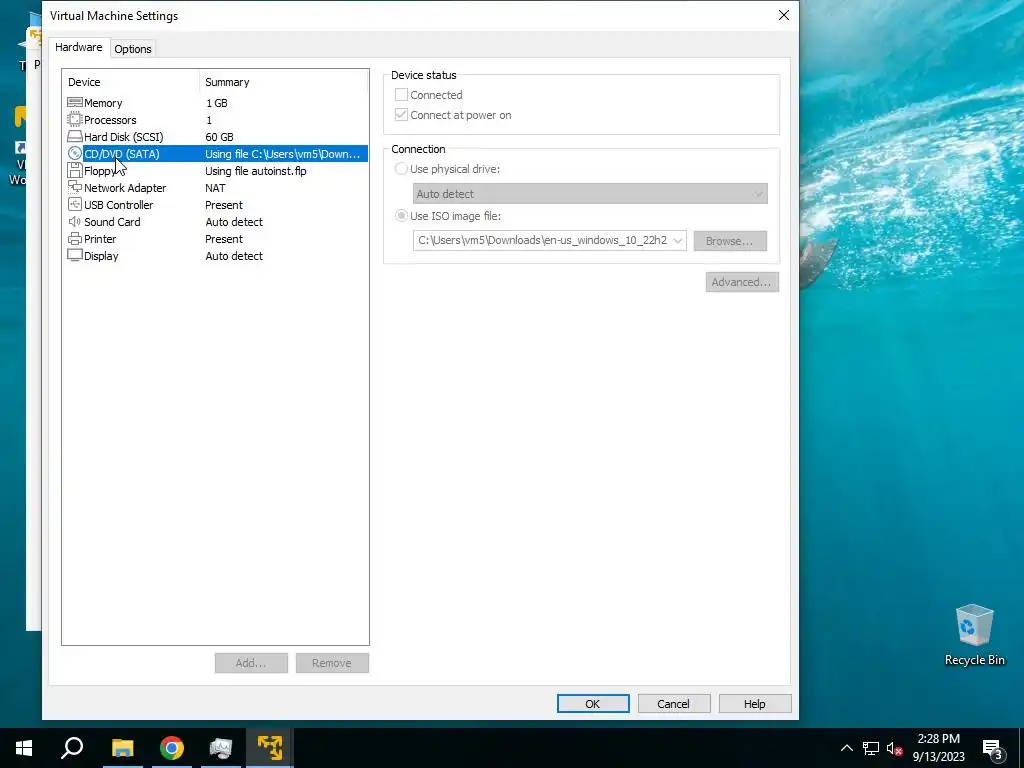Click the VMware Workstation taskbar icon

click(x=270, y=748)
